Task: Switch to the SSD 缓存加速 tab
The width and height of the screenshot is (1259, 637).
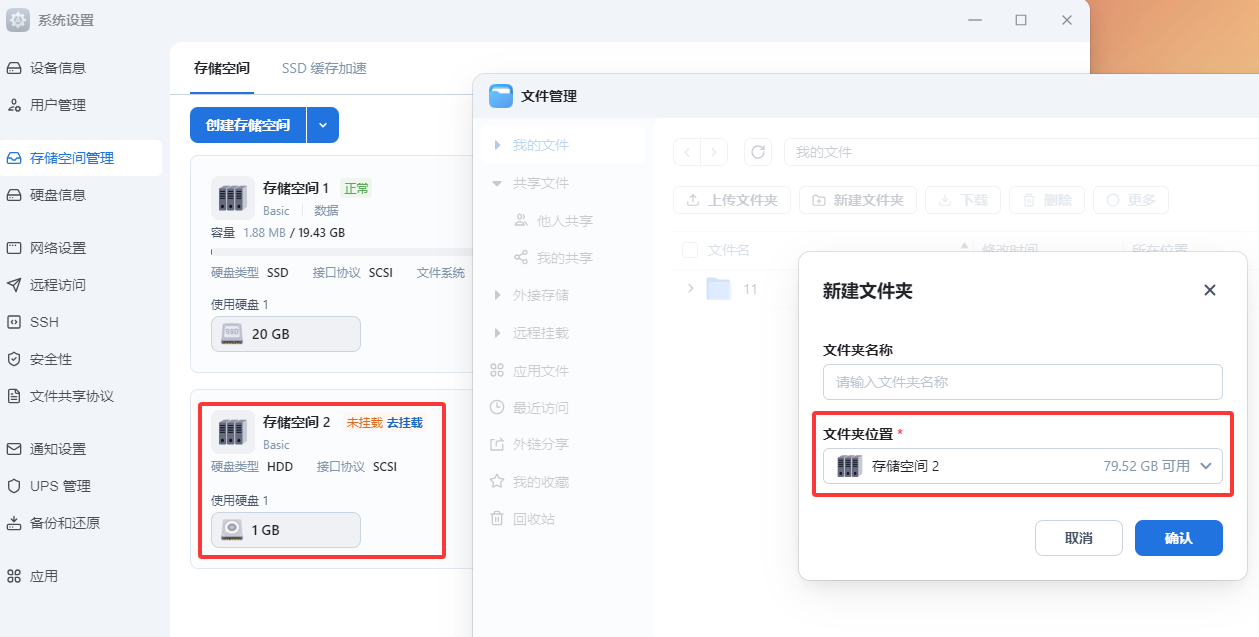Action: (x=324, y=68)
